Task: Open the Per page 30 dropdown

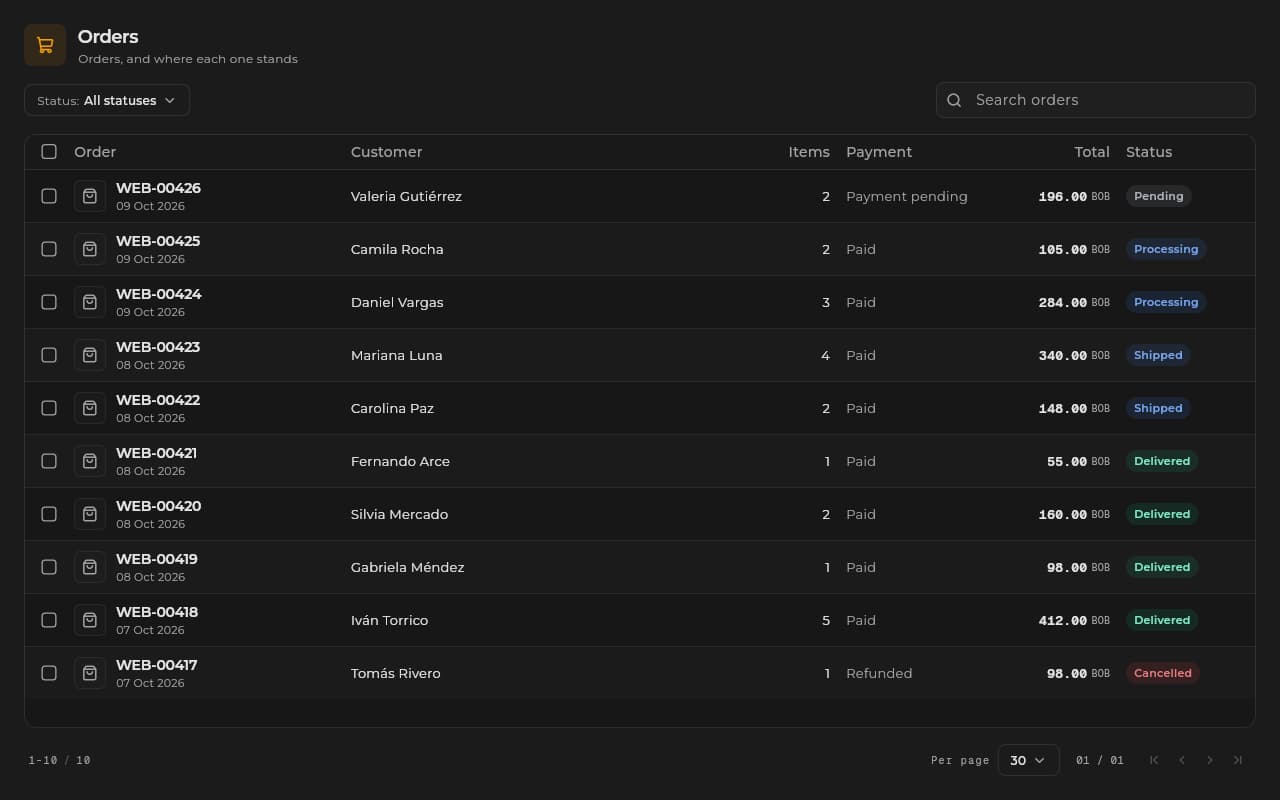Action: tap(1028, 760)
